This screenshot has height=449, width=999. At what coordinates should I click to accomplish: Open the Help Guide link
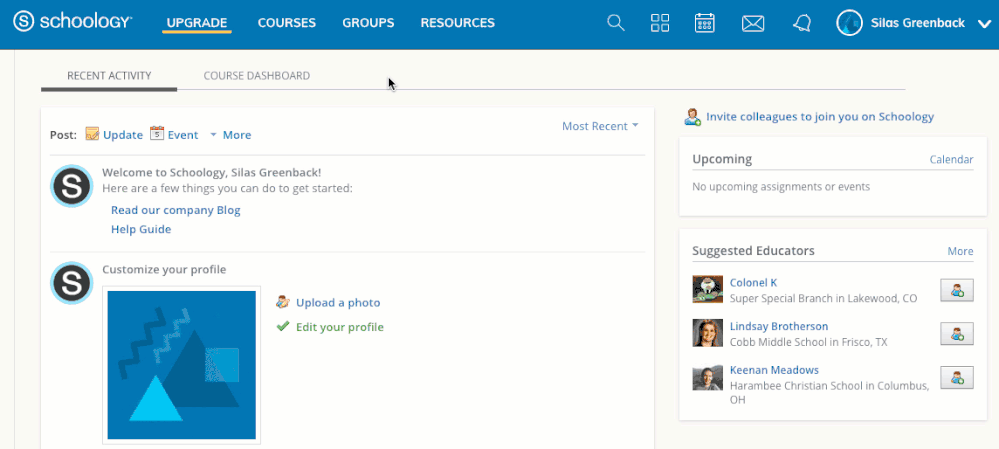click(x=141, y=229)
